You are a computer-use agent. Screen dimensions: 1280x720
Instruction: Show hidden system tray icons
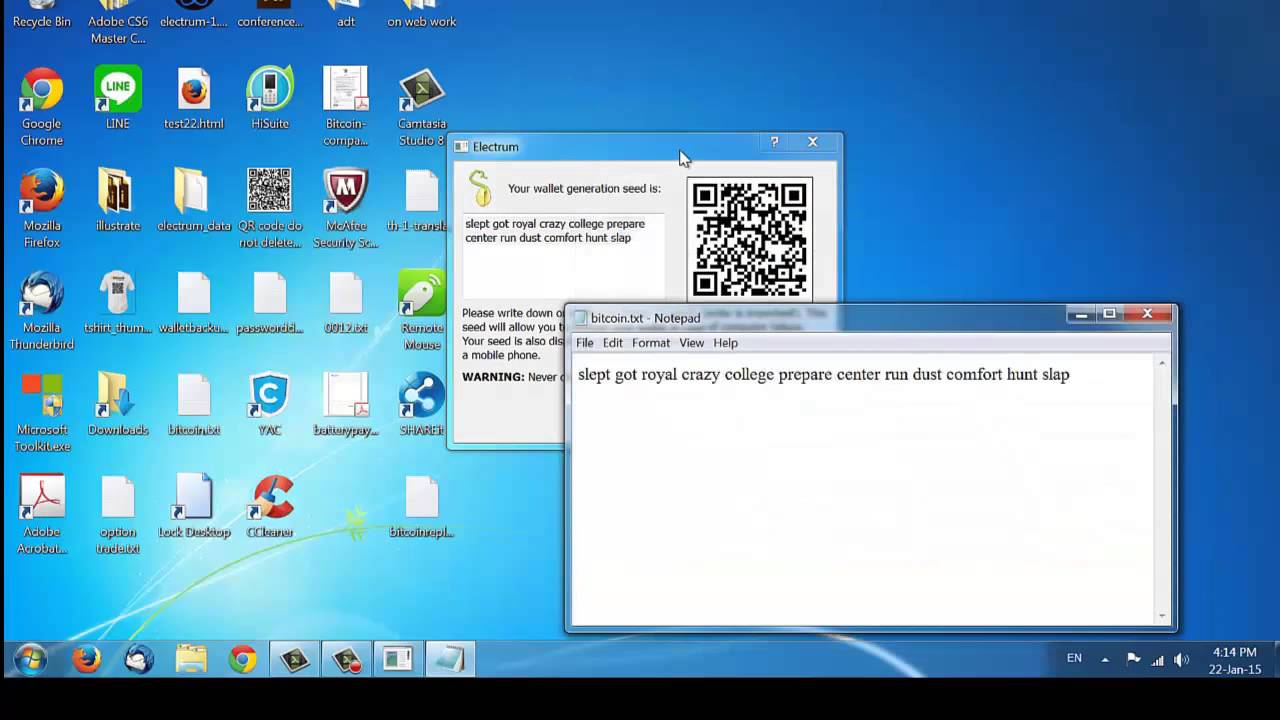pos(1105,659)
